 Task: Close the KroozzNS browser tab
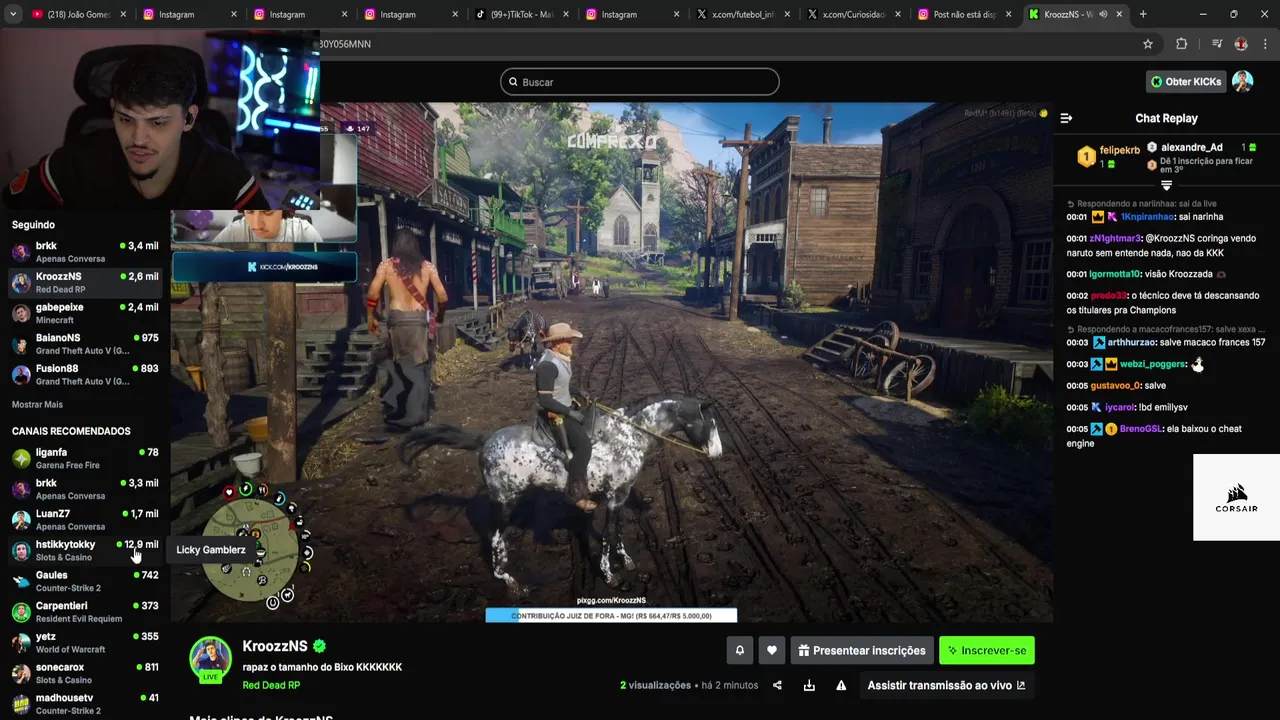click(1117, 14)
